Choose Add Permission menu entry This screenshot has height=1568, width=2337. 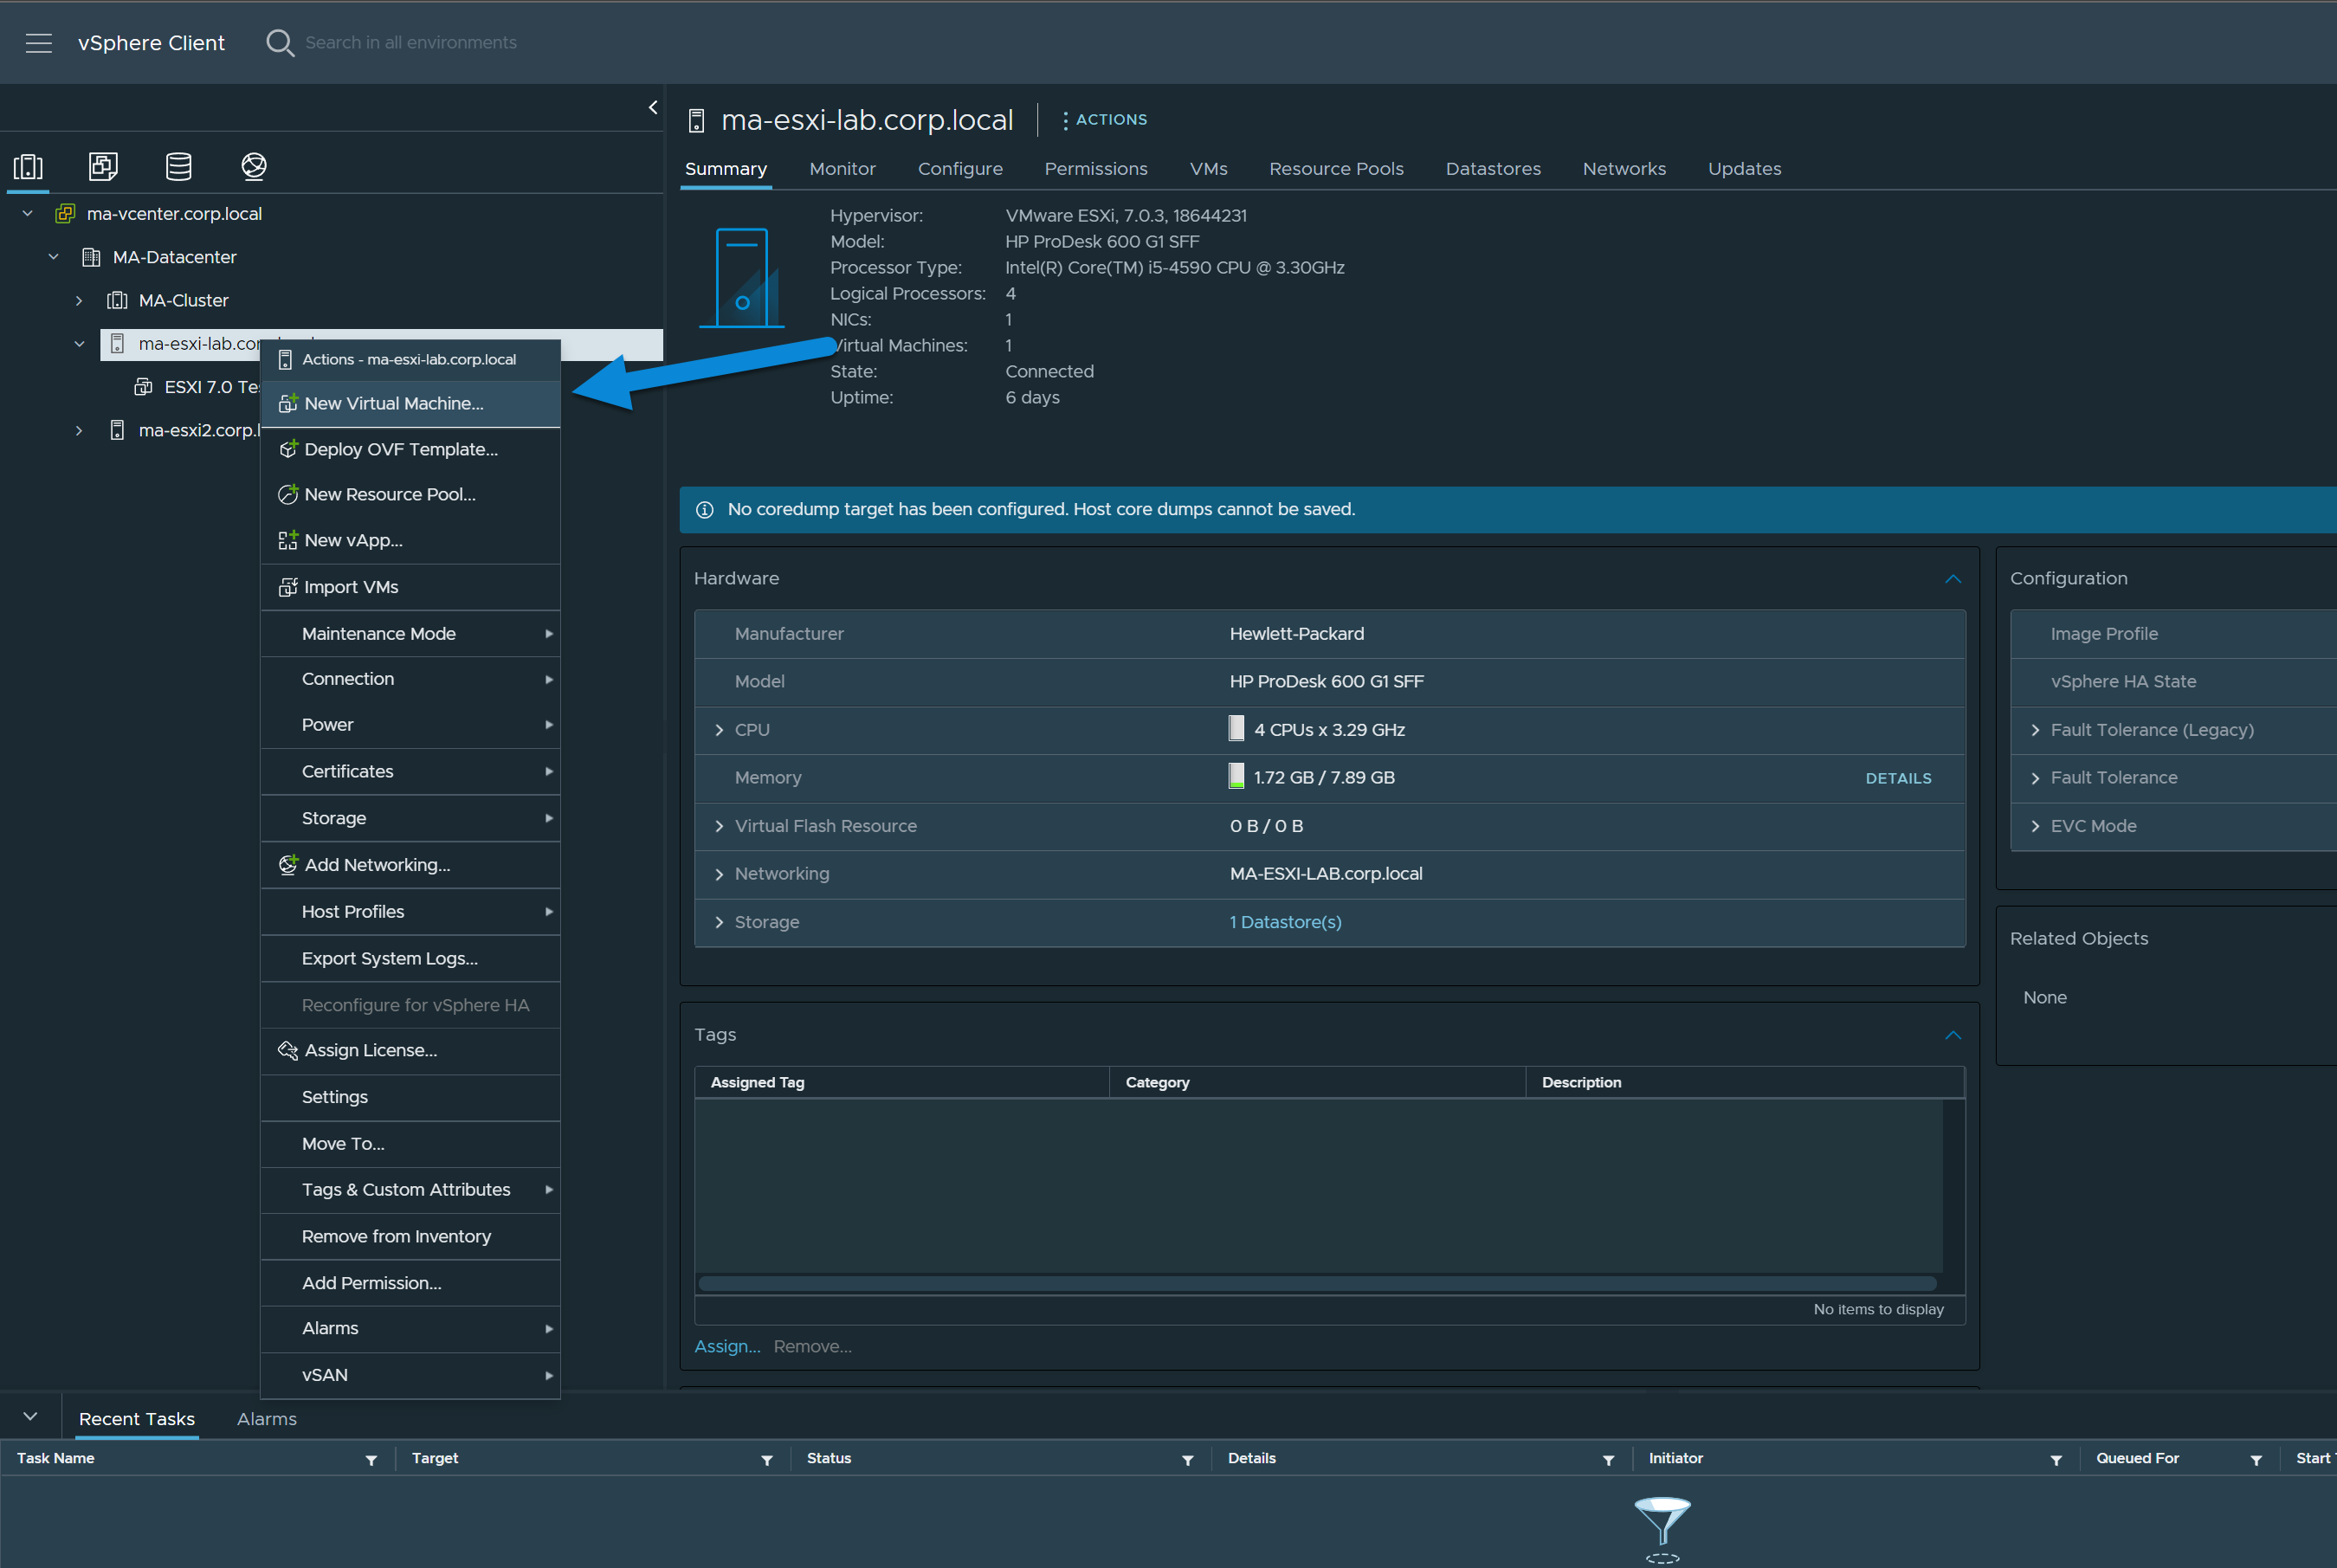tap(410, 1283)
